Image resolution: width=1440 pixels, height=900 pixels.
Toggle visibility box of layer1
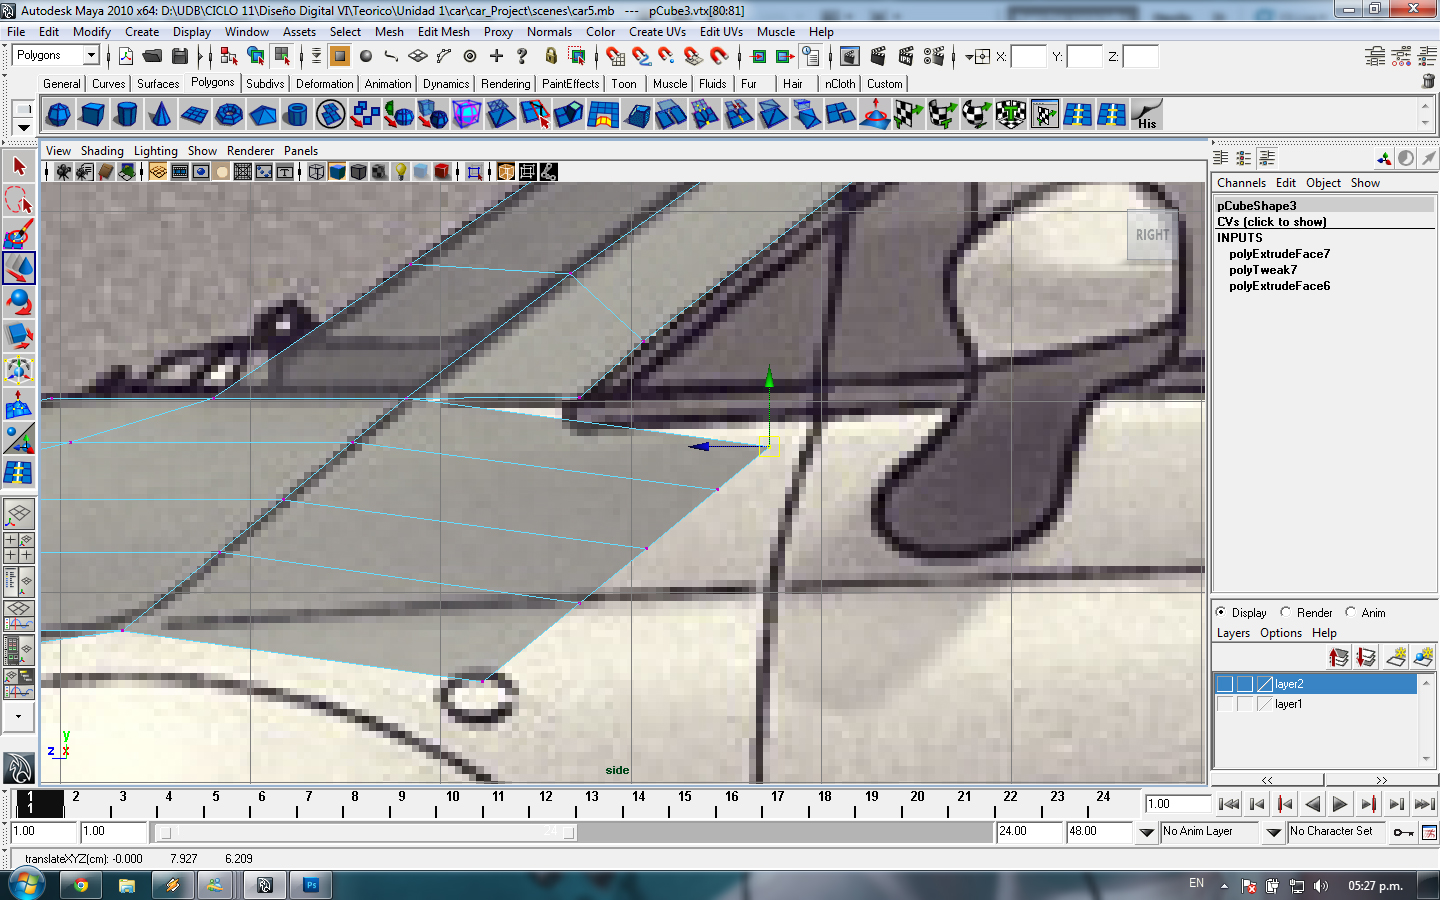pos(1225,704)
